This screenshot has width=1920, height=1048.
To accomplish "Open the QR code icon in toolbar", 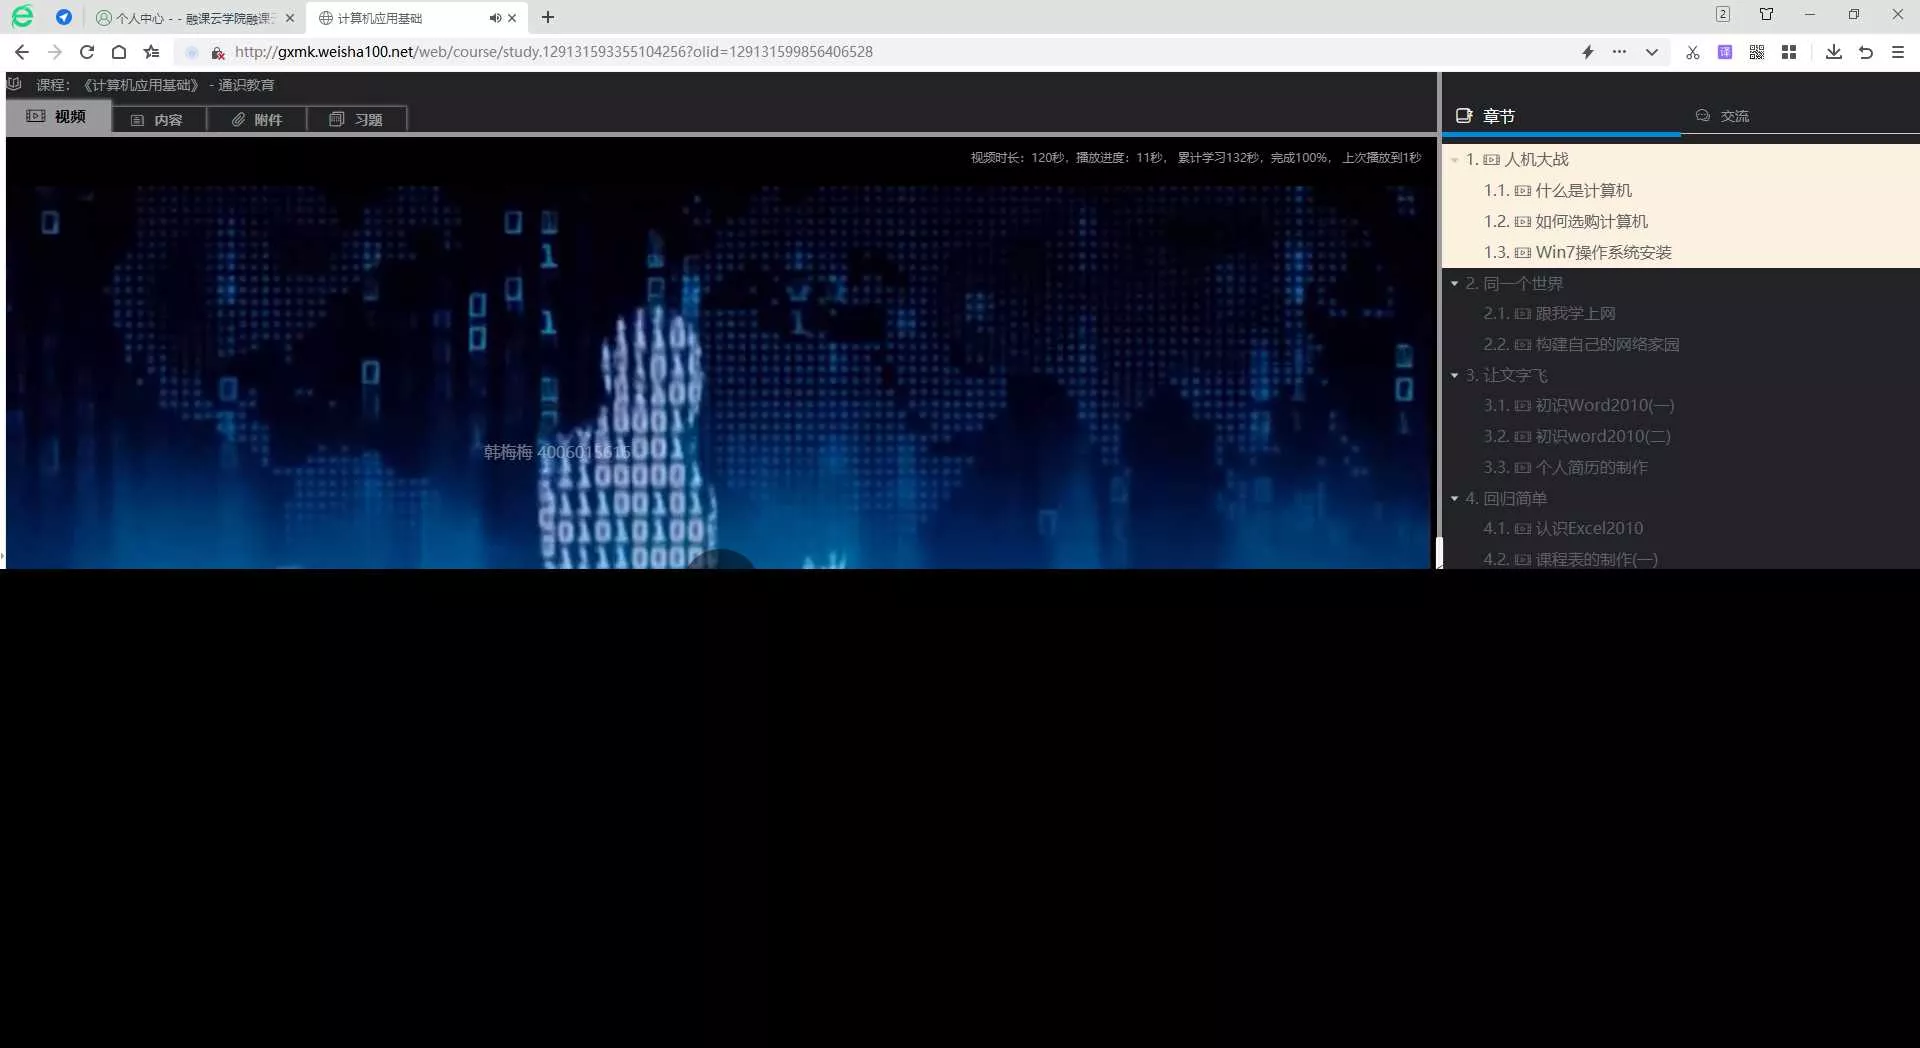I will click(x=1757, y=52).
